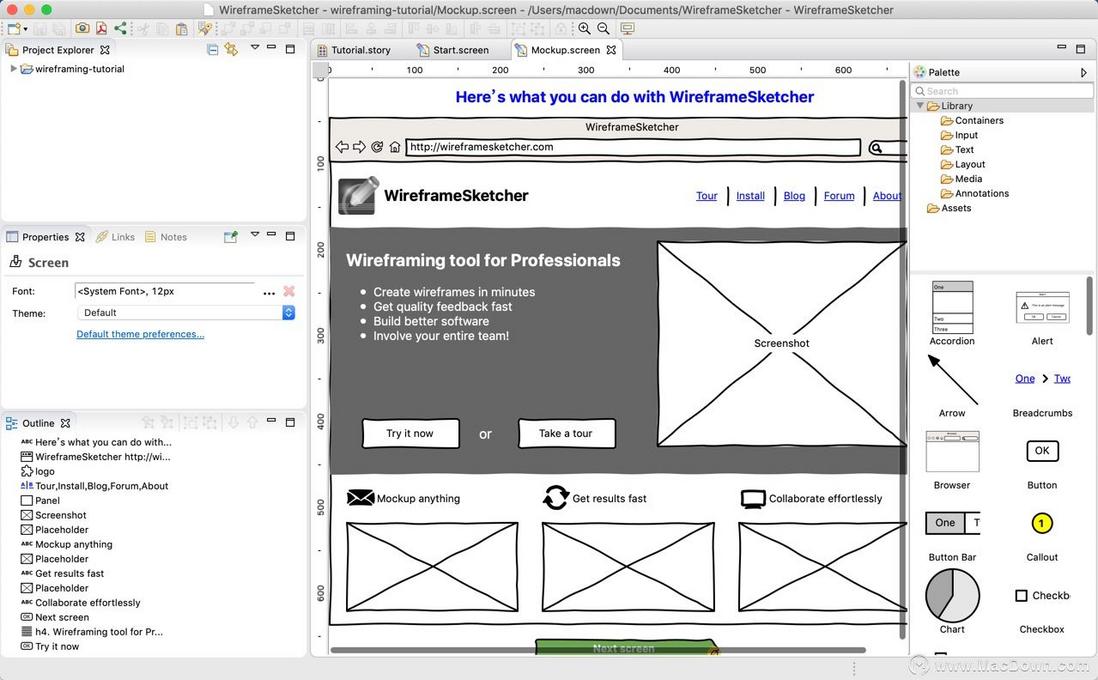The image size is (1098, 680).
Task: Click the Zoom Out magnifier icon
Action: (x=603, y=29)
